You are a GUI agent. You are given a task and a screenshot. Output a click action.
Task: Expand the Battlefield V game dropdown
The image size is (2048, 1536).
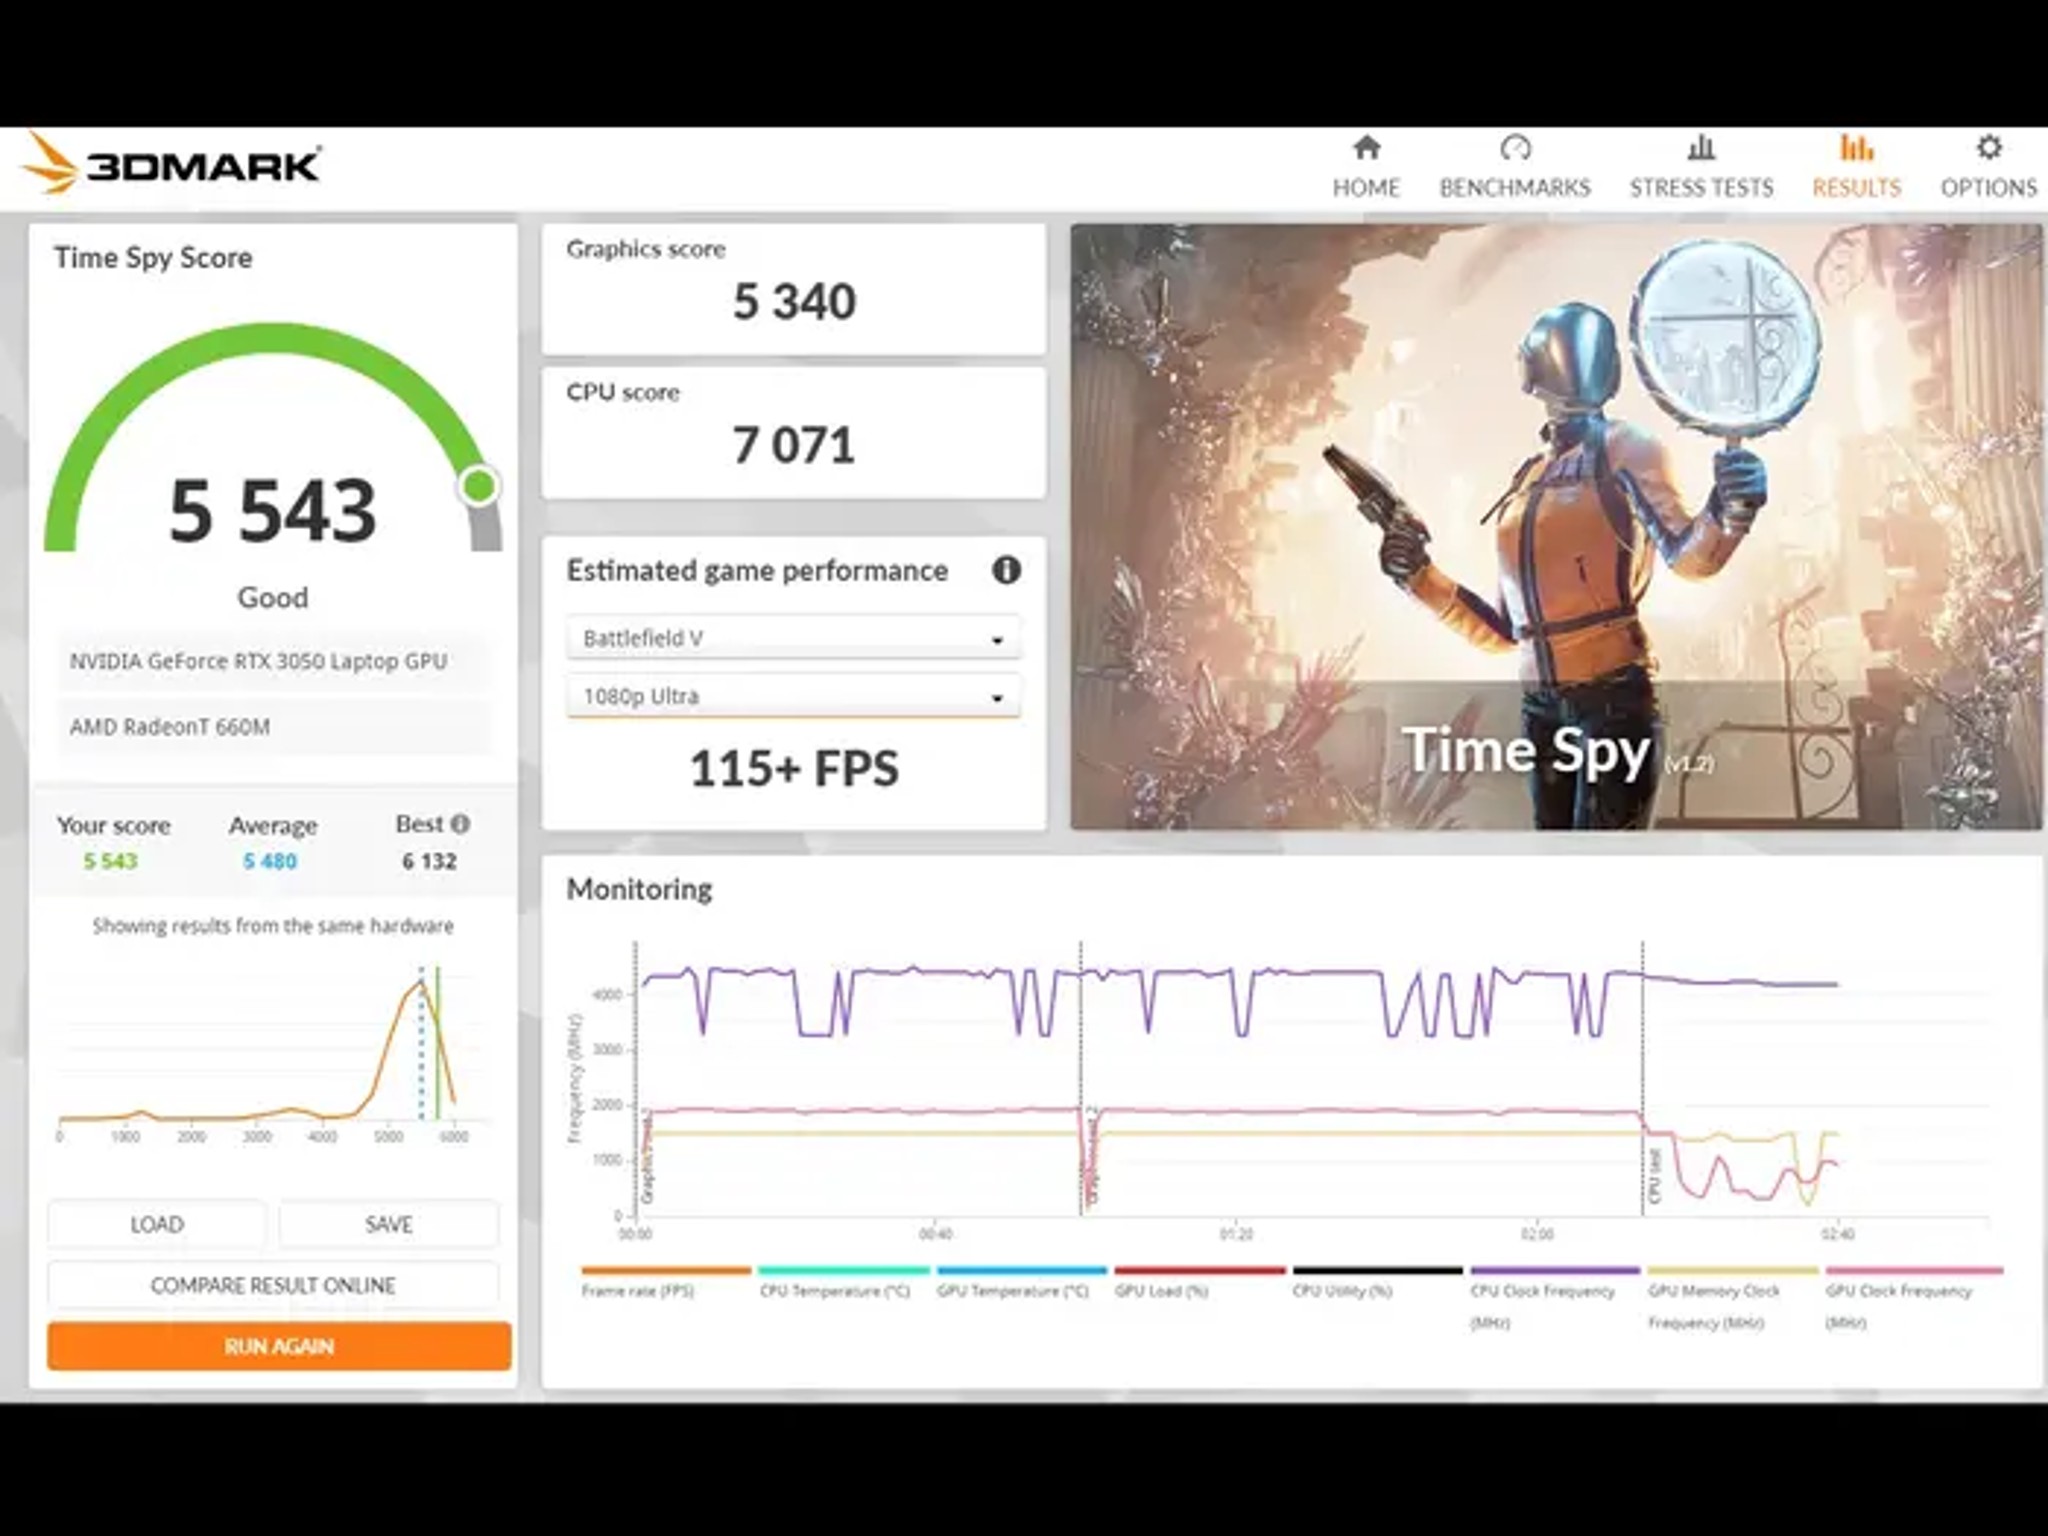click(x=793, y=638)
